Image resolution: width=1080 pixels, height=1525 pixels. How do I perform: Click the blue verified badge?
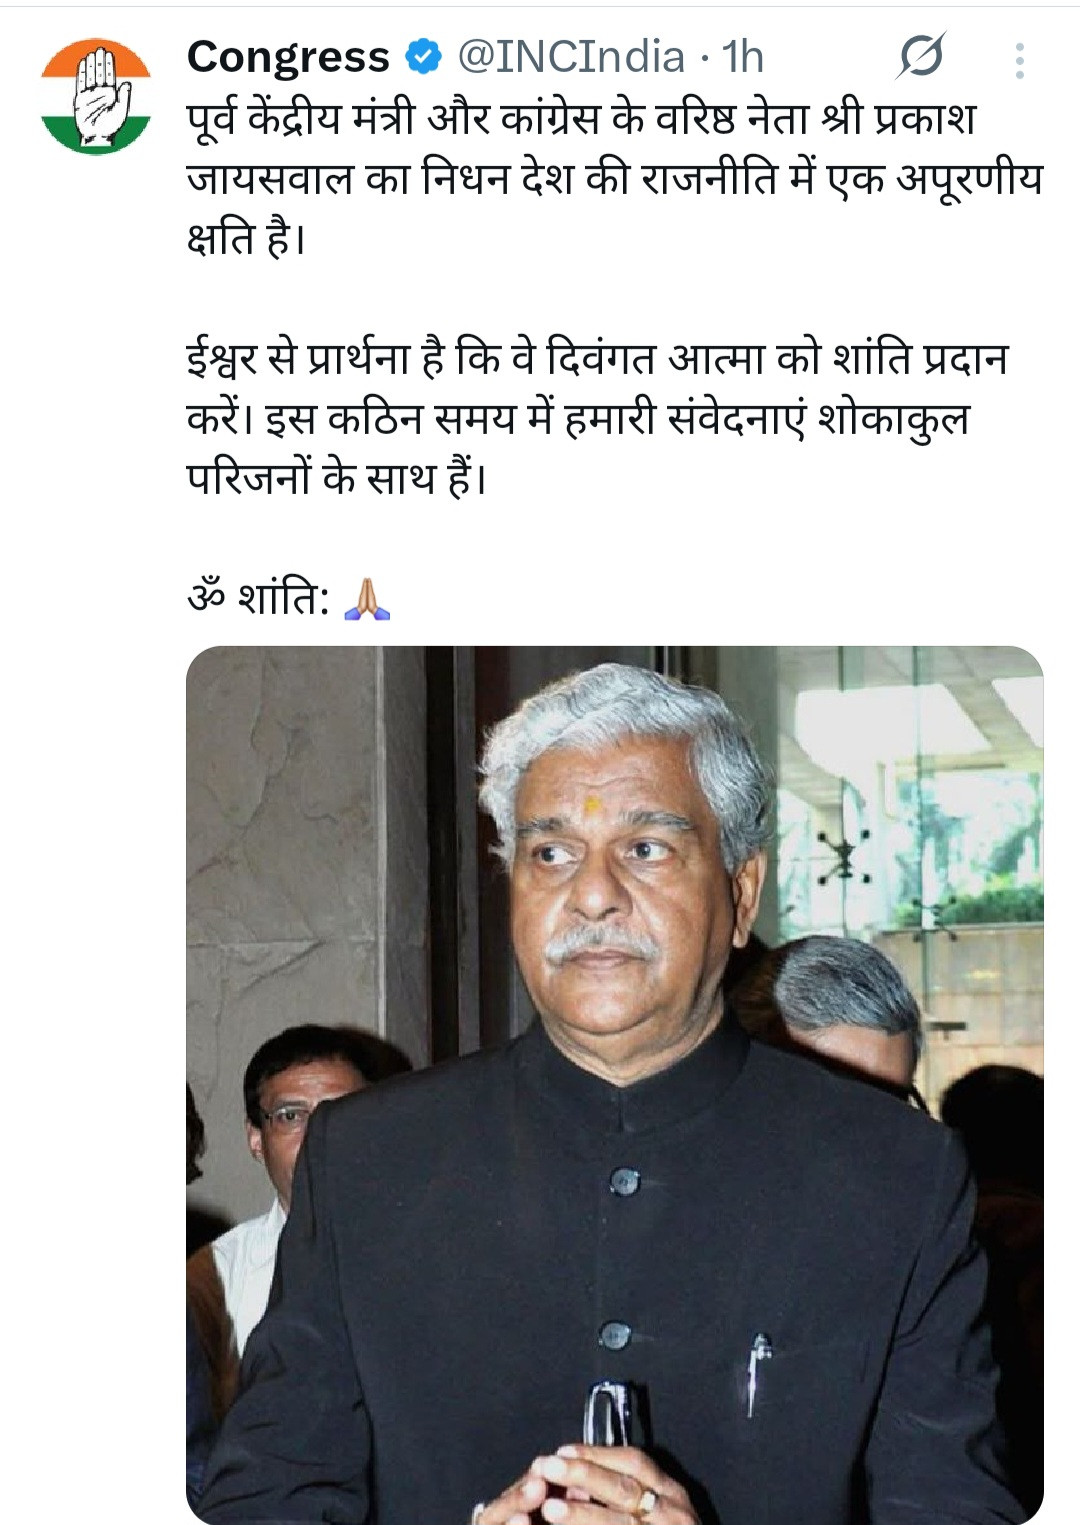click(424, 57)
